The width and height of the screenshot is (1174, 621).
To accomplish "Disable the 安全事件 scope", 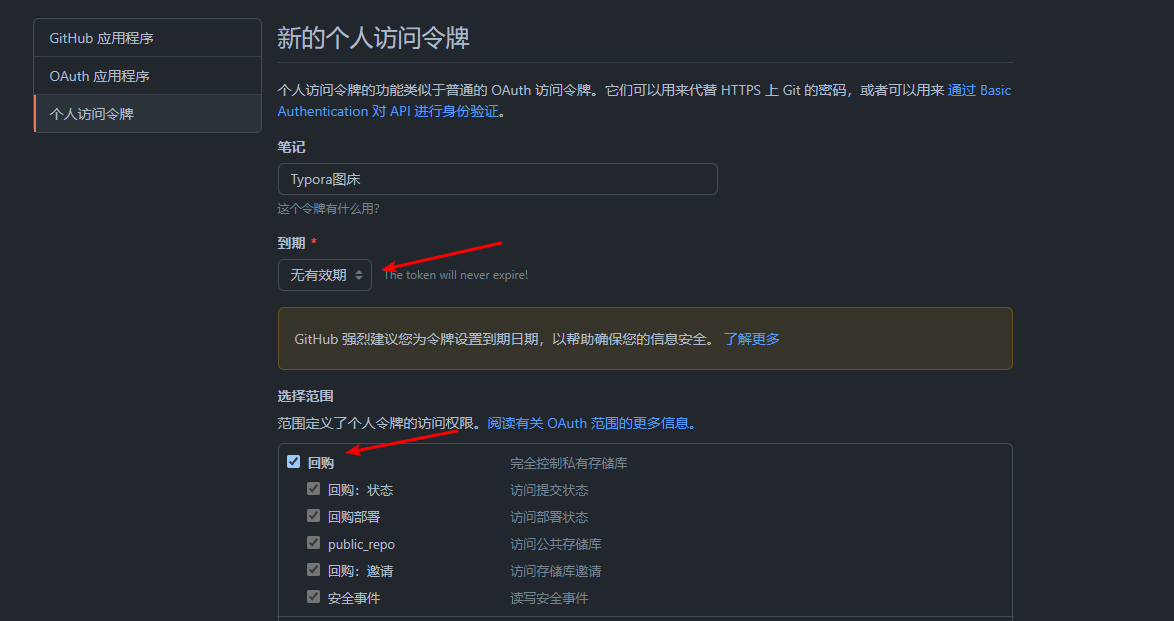I will (x=314, y=597).
